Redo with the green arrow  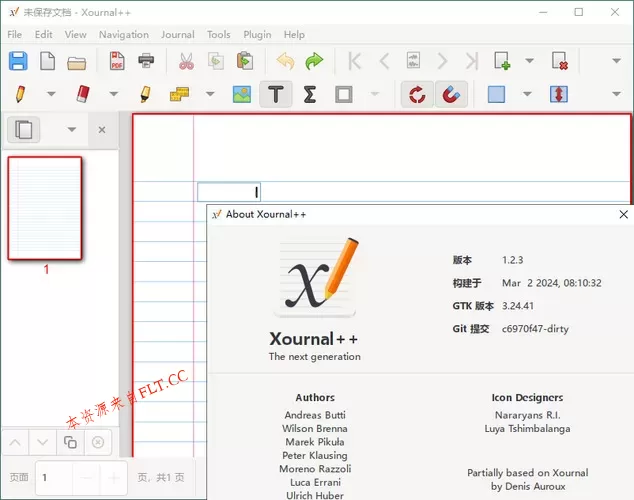(x=314, y=61)
